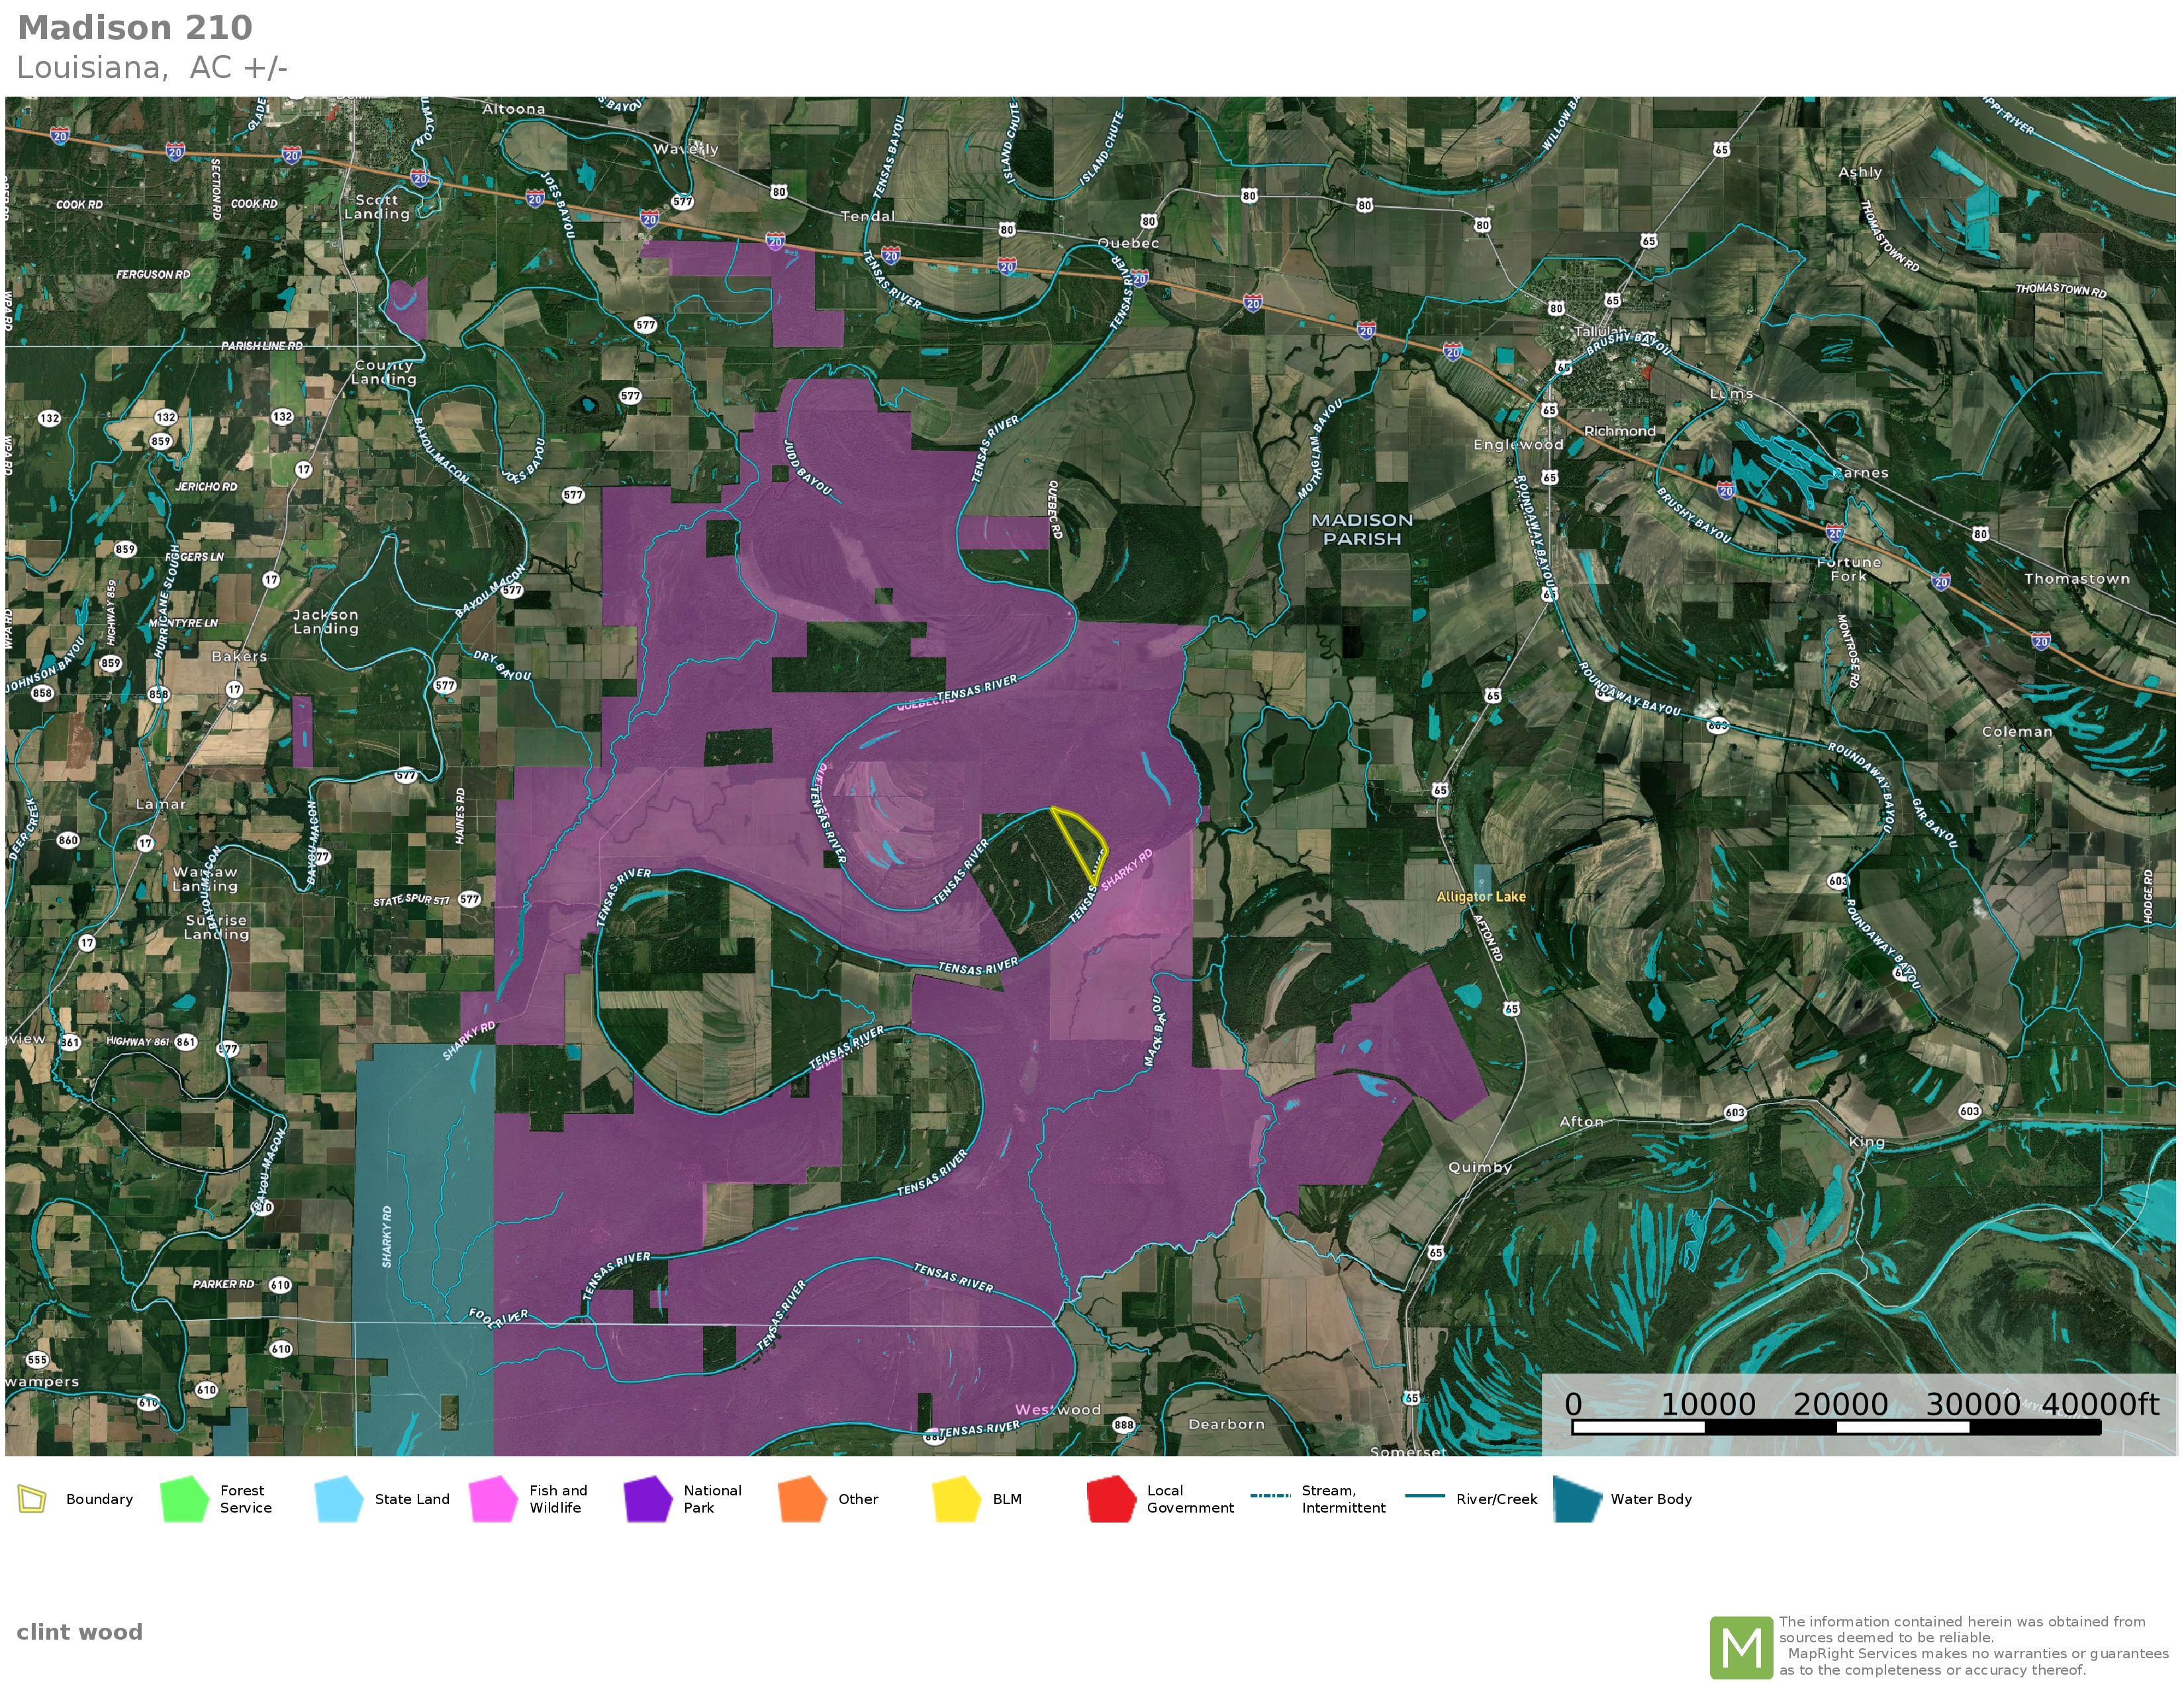
Task: Click the yellow BLM legend icon
Action: 956,1499
